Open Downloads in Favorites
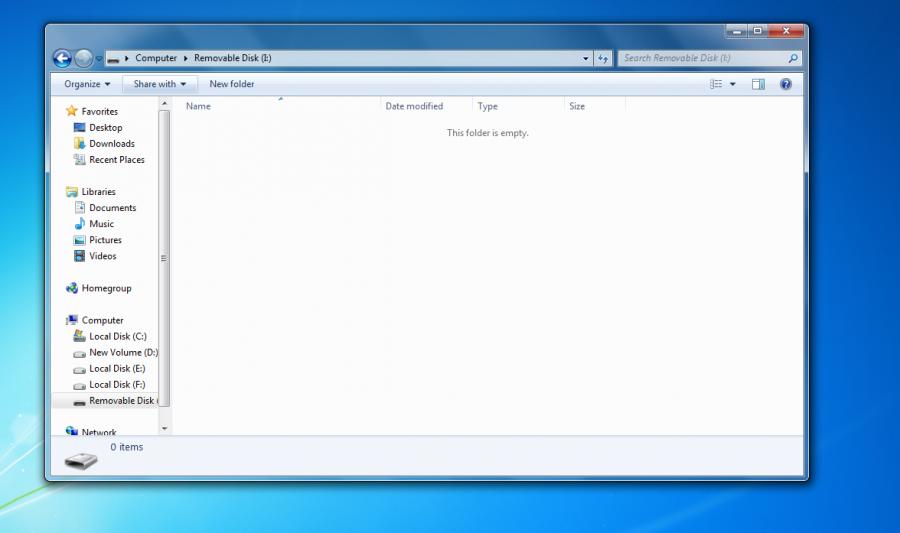Image resolution: width=900 pixels, height=533 pixels. (112, 143)
